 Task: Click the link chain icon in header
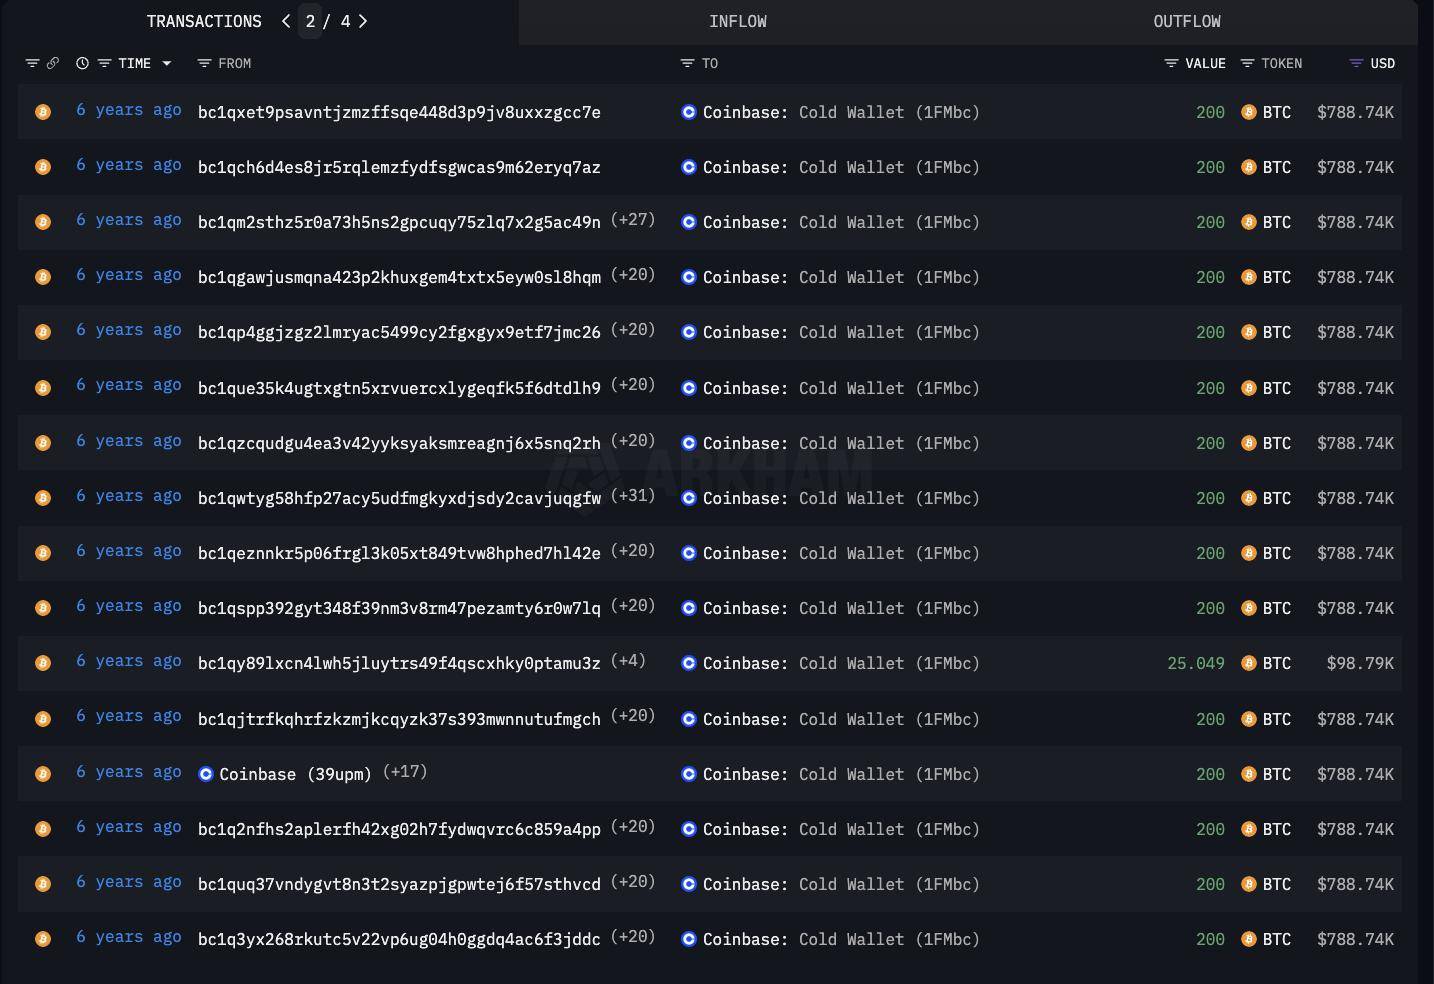coord(53,63)
